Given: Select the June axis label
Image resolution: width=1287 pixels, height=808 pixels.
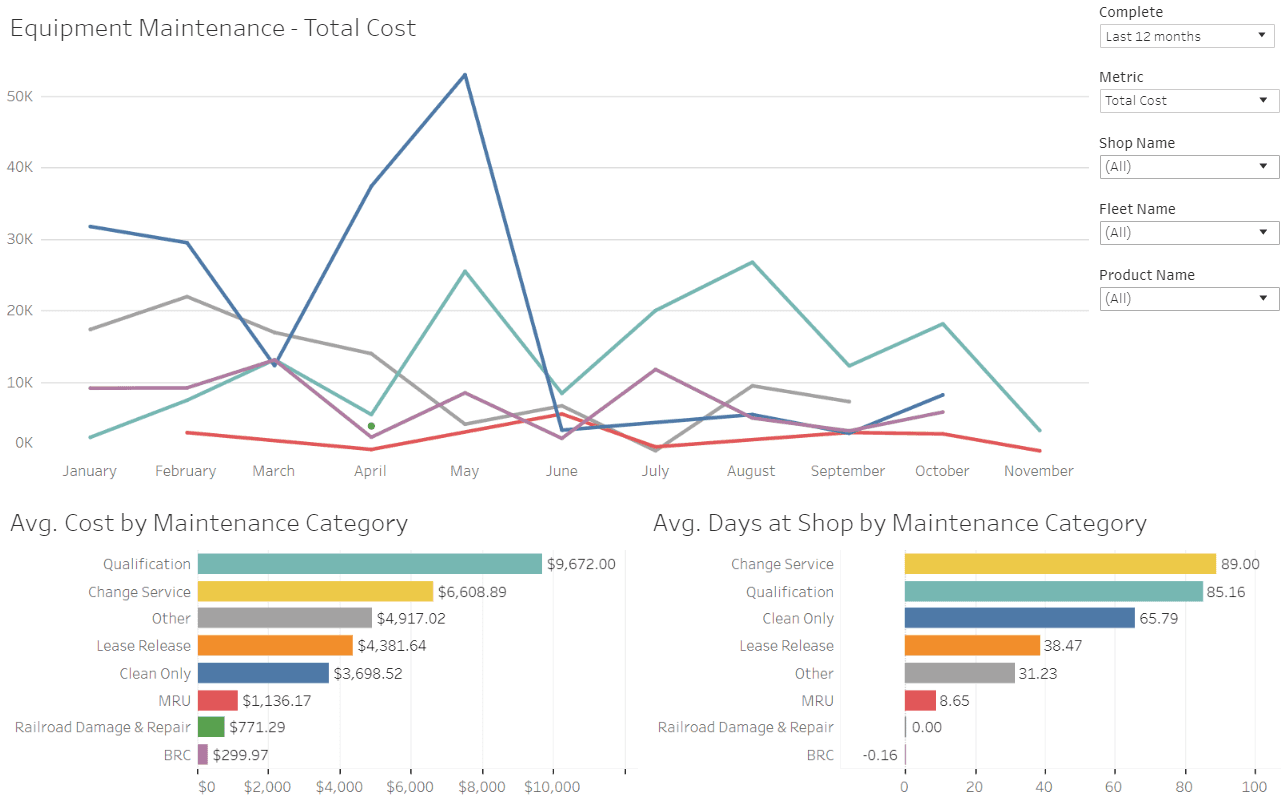Looking at the screenshot, I should click(x=561, y=470).
